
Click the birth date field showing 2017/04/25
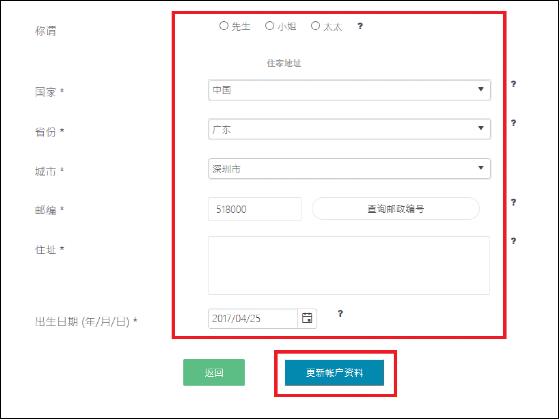pyautogui.click(x=253, y=318)
